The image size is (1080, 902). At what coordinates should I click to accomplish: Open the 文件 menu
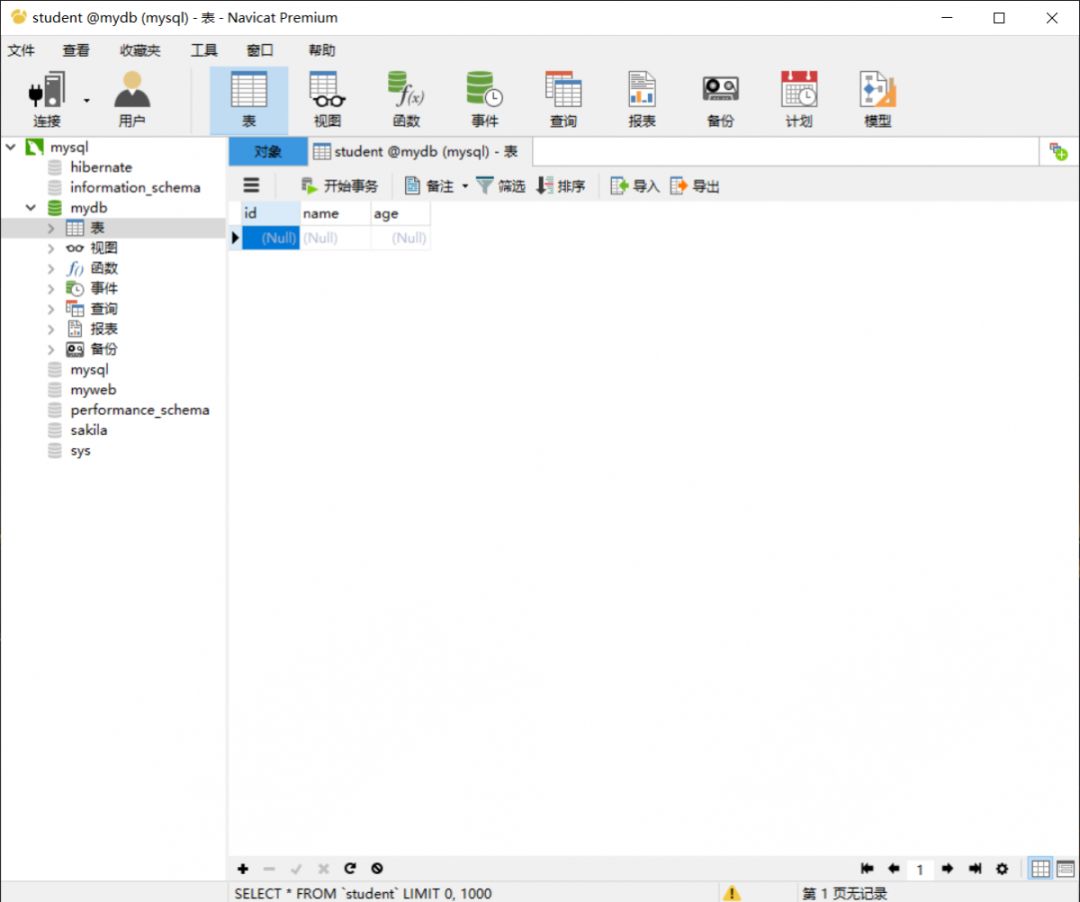[21, 50]
